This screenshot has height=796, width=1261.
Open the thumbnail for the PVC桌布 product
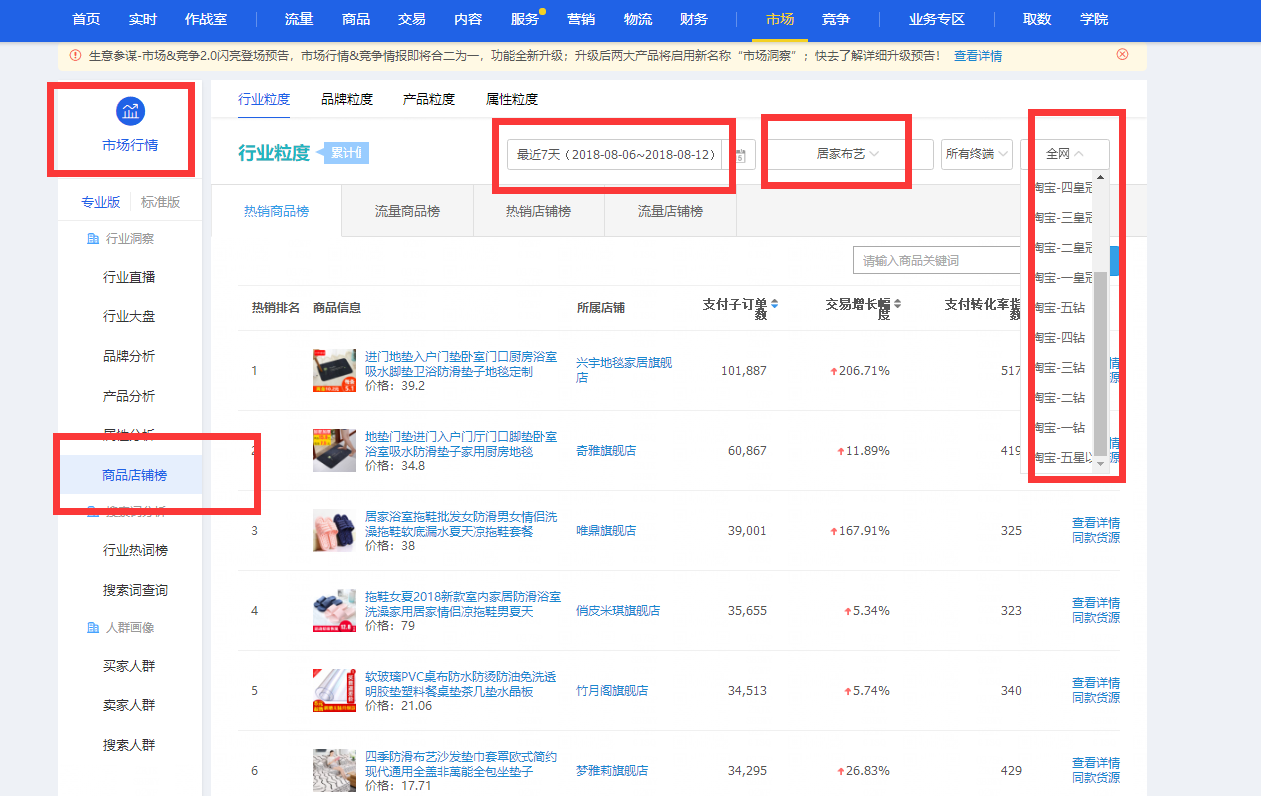334,690
